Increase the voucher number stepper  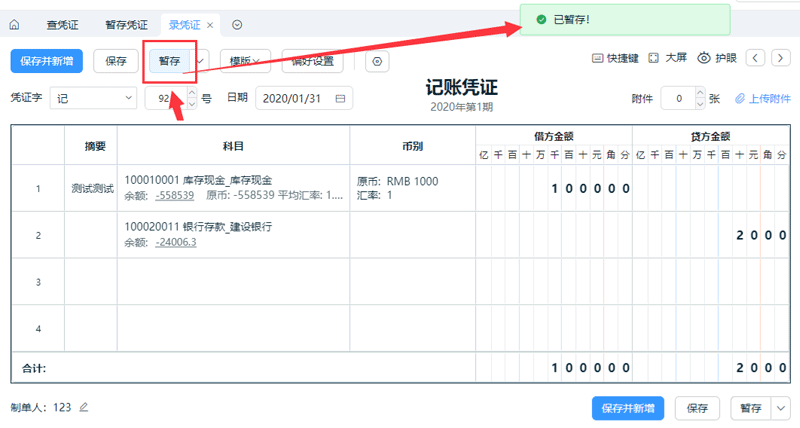click(192, 92)
